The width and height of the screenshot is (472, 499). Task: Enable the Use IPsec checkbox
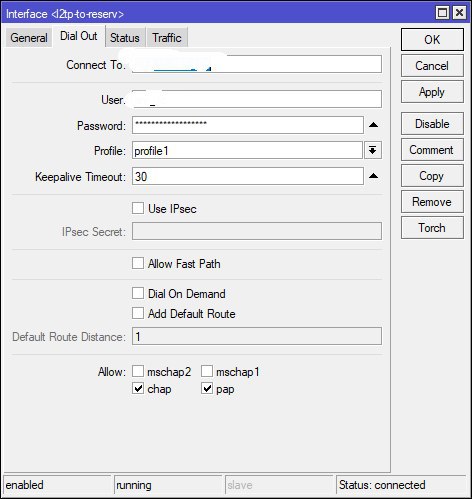pyautogui.click(x=138, y=208)
